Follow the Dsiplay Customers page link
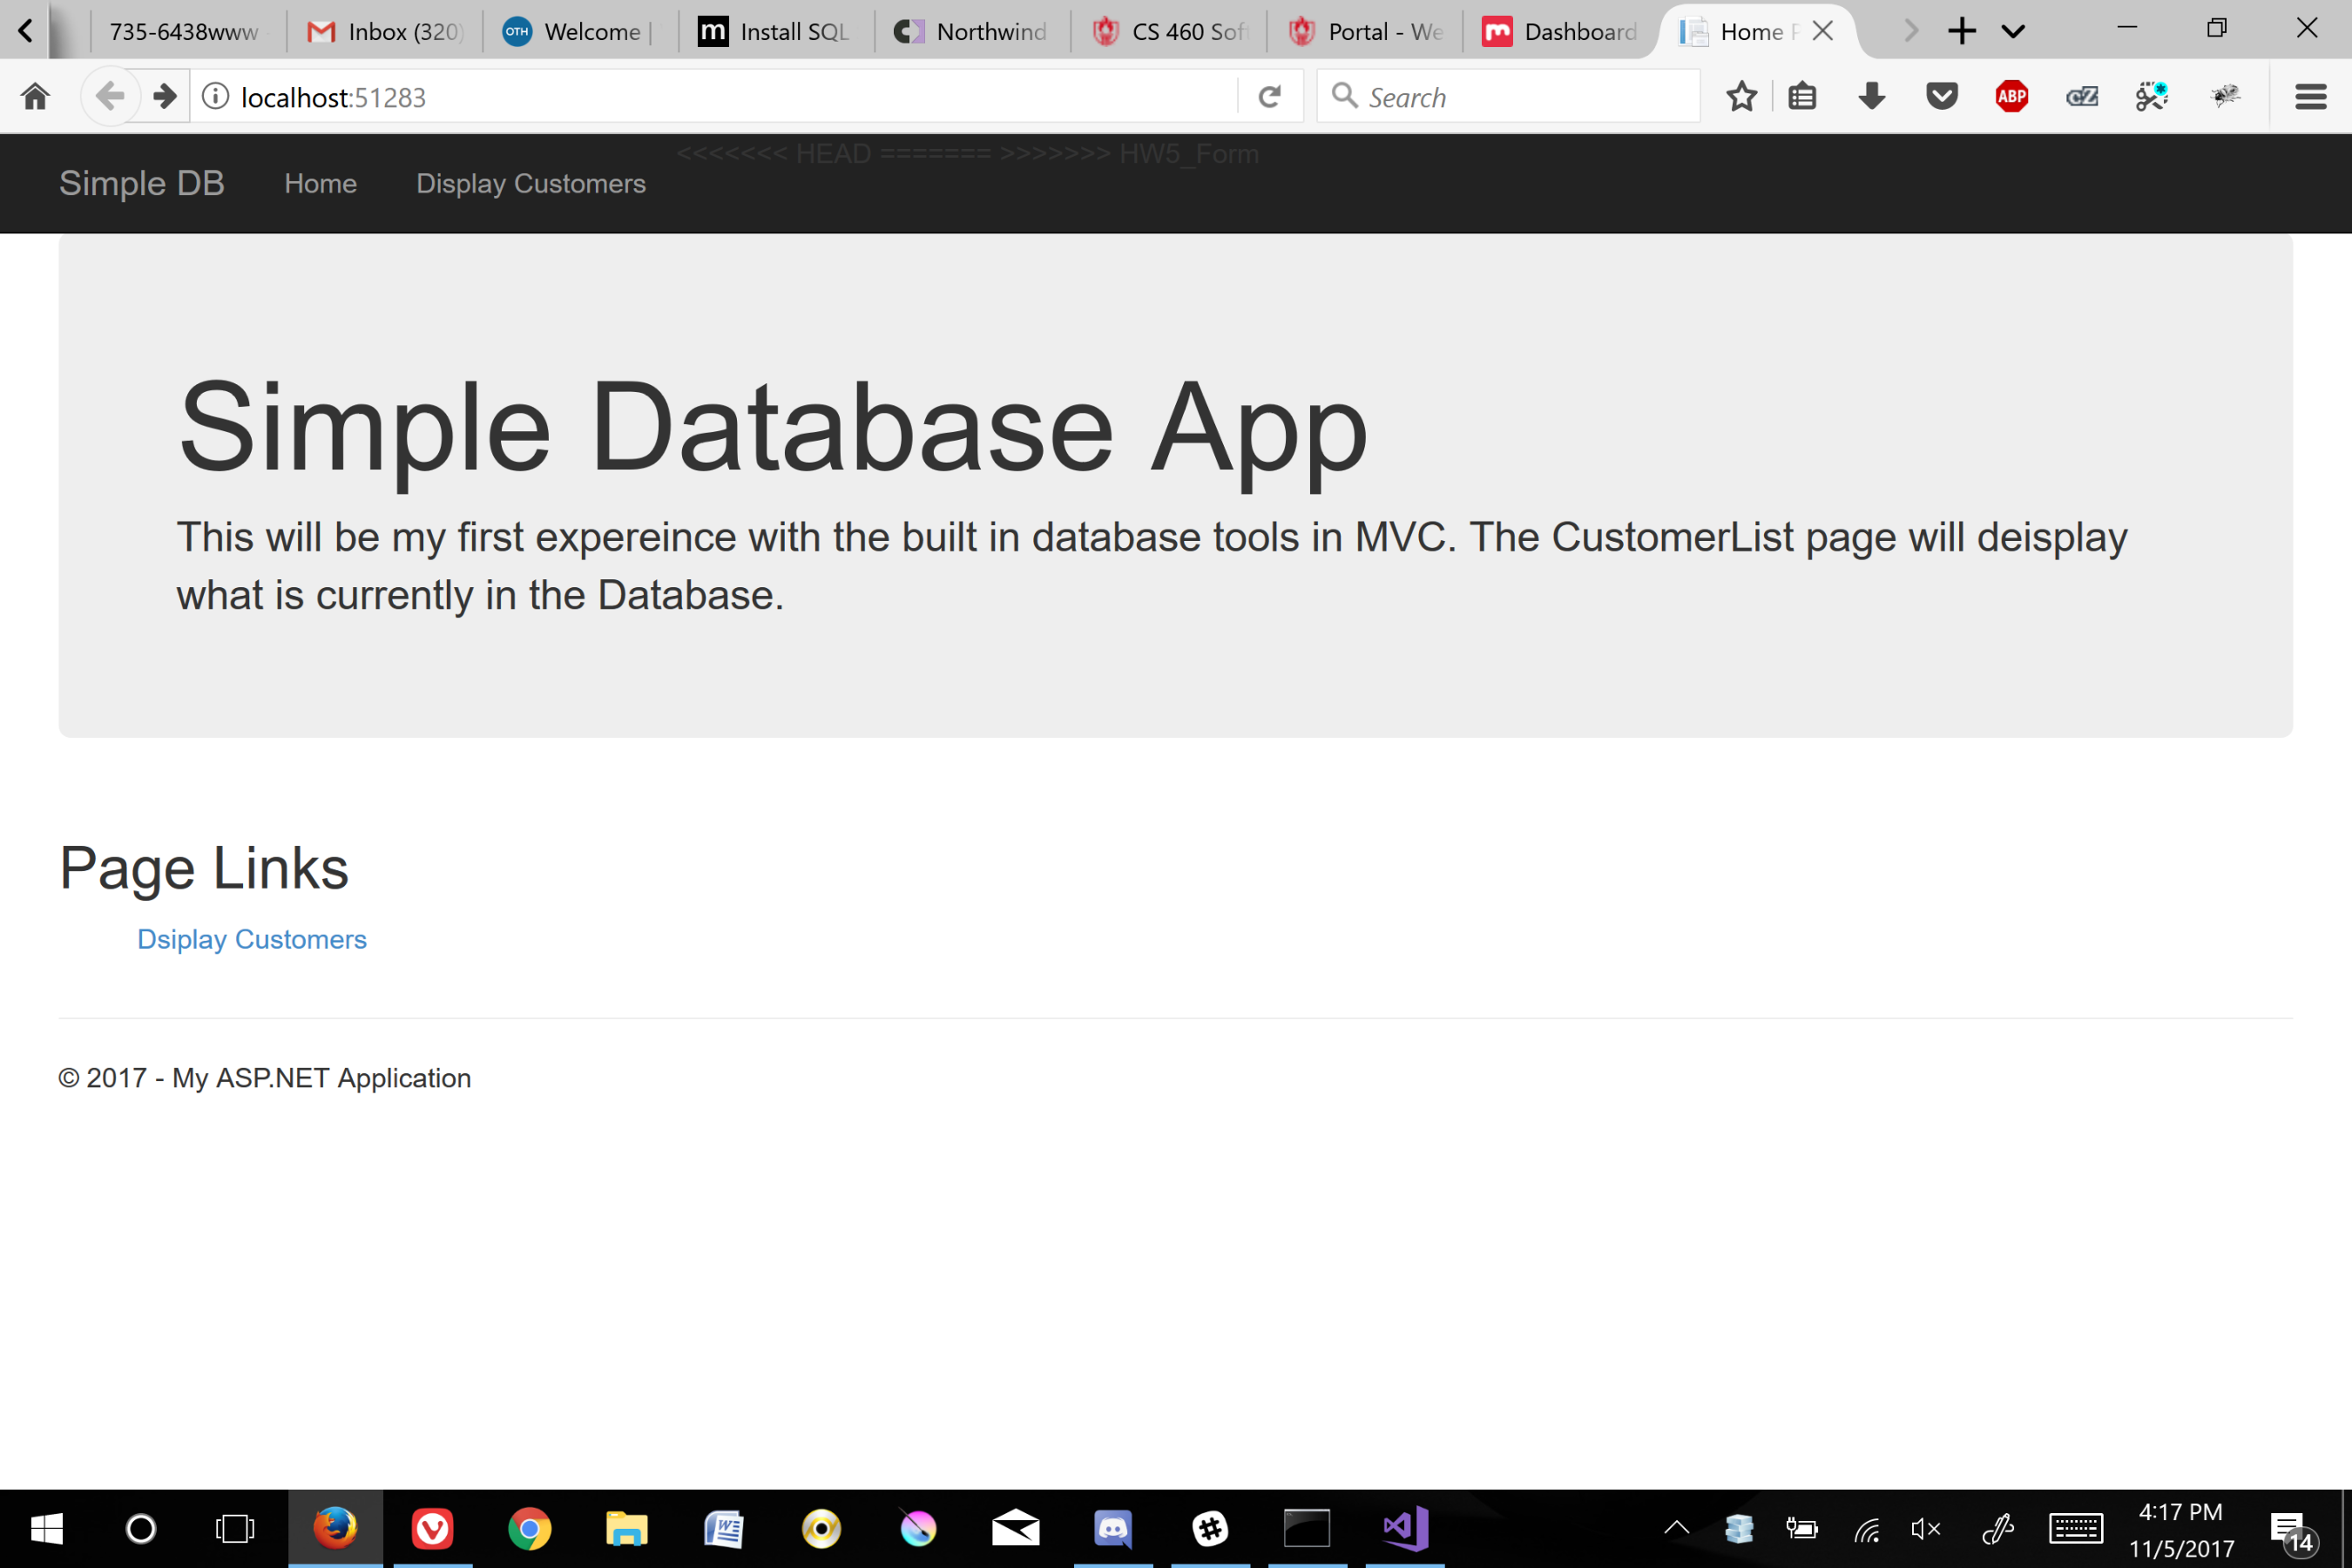The width and height of the screenshot is (2352, 1568). point(252,939)
